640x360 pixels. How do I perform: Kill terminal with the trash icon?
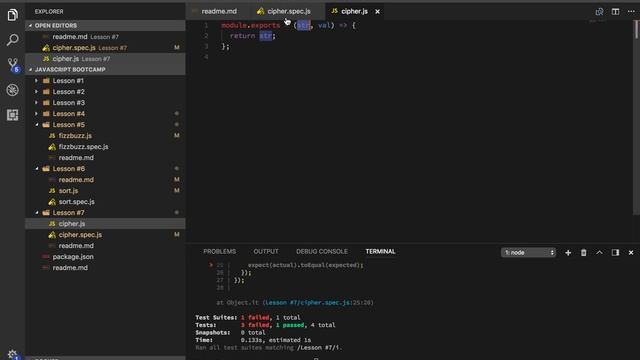coord(583,253)
